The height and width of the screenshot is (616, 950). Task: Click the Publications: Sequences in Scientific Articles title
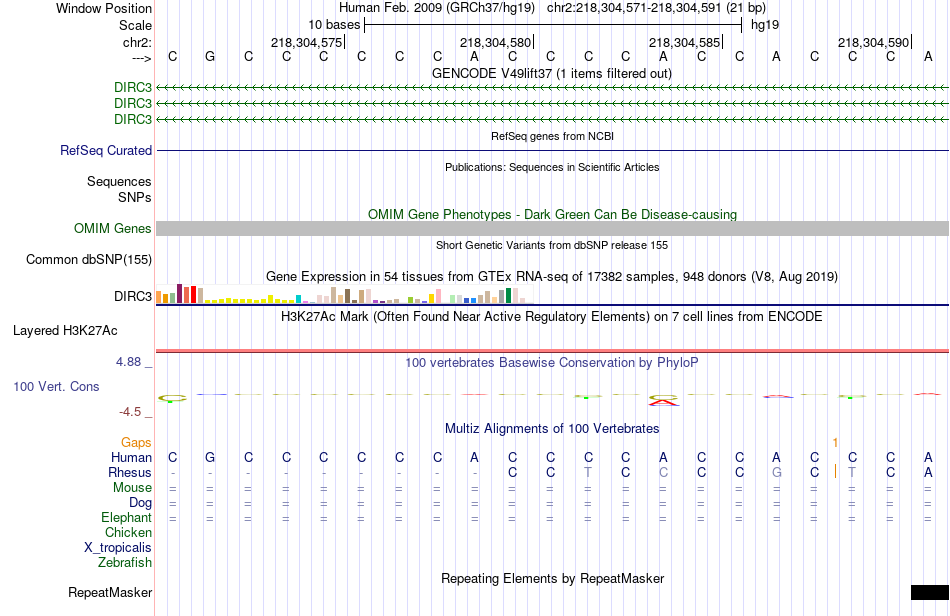coord(552,167)
